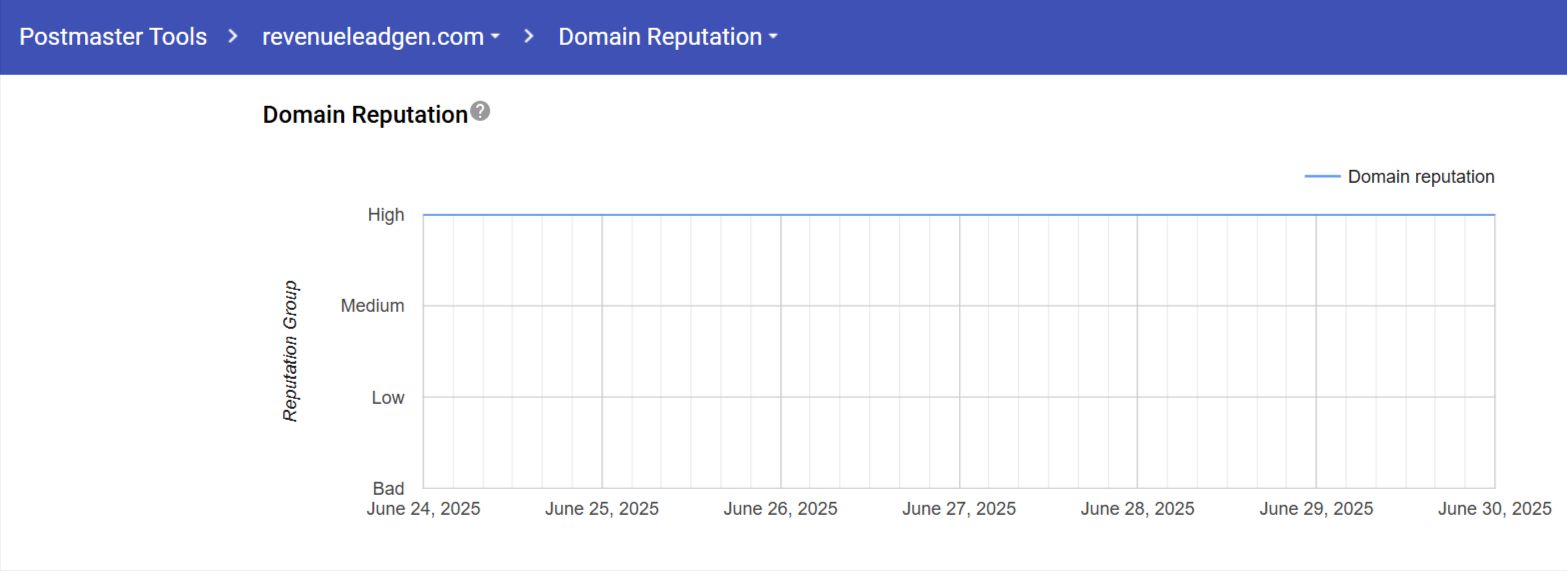Select the June 26, 2025 date label
The image size is (1567, 571).
[x=780, y=509]
